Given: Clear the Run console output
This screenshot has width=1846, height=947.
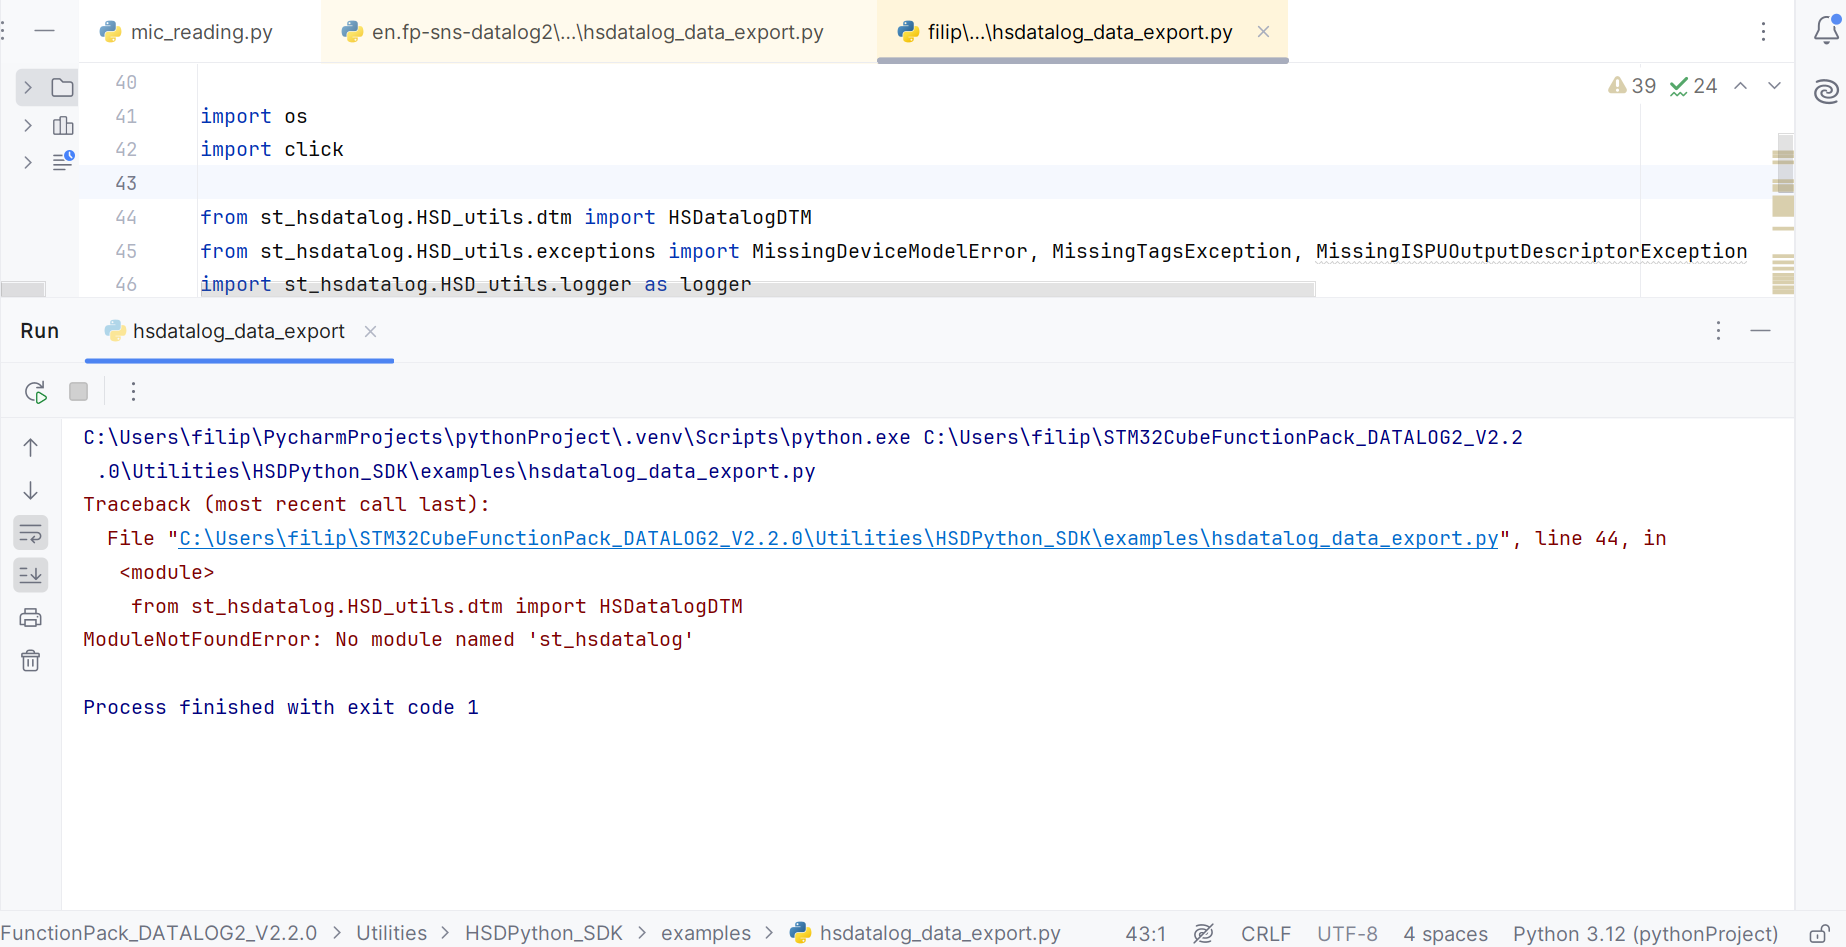Looking at the screenshot, I should (x=30, y=660).
